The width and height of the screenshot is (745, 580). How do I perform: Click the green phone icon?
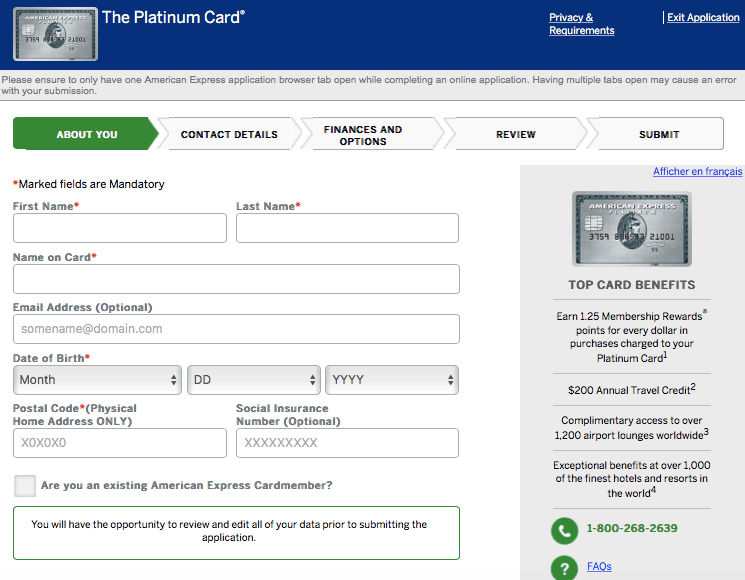[565, 529]
